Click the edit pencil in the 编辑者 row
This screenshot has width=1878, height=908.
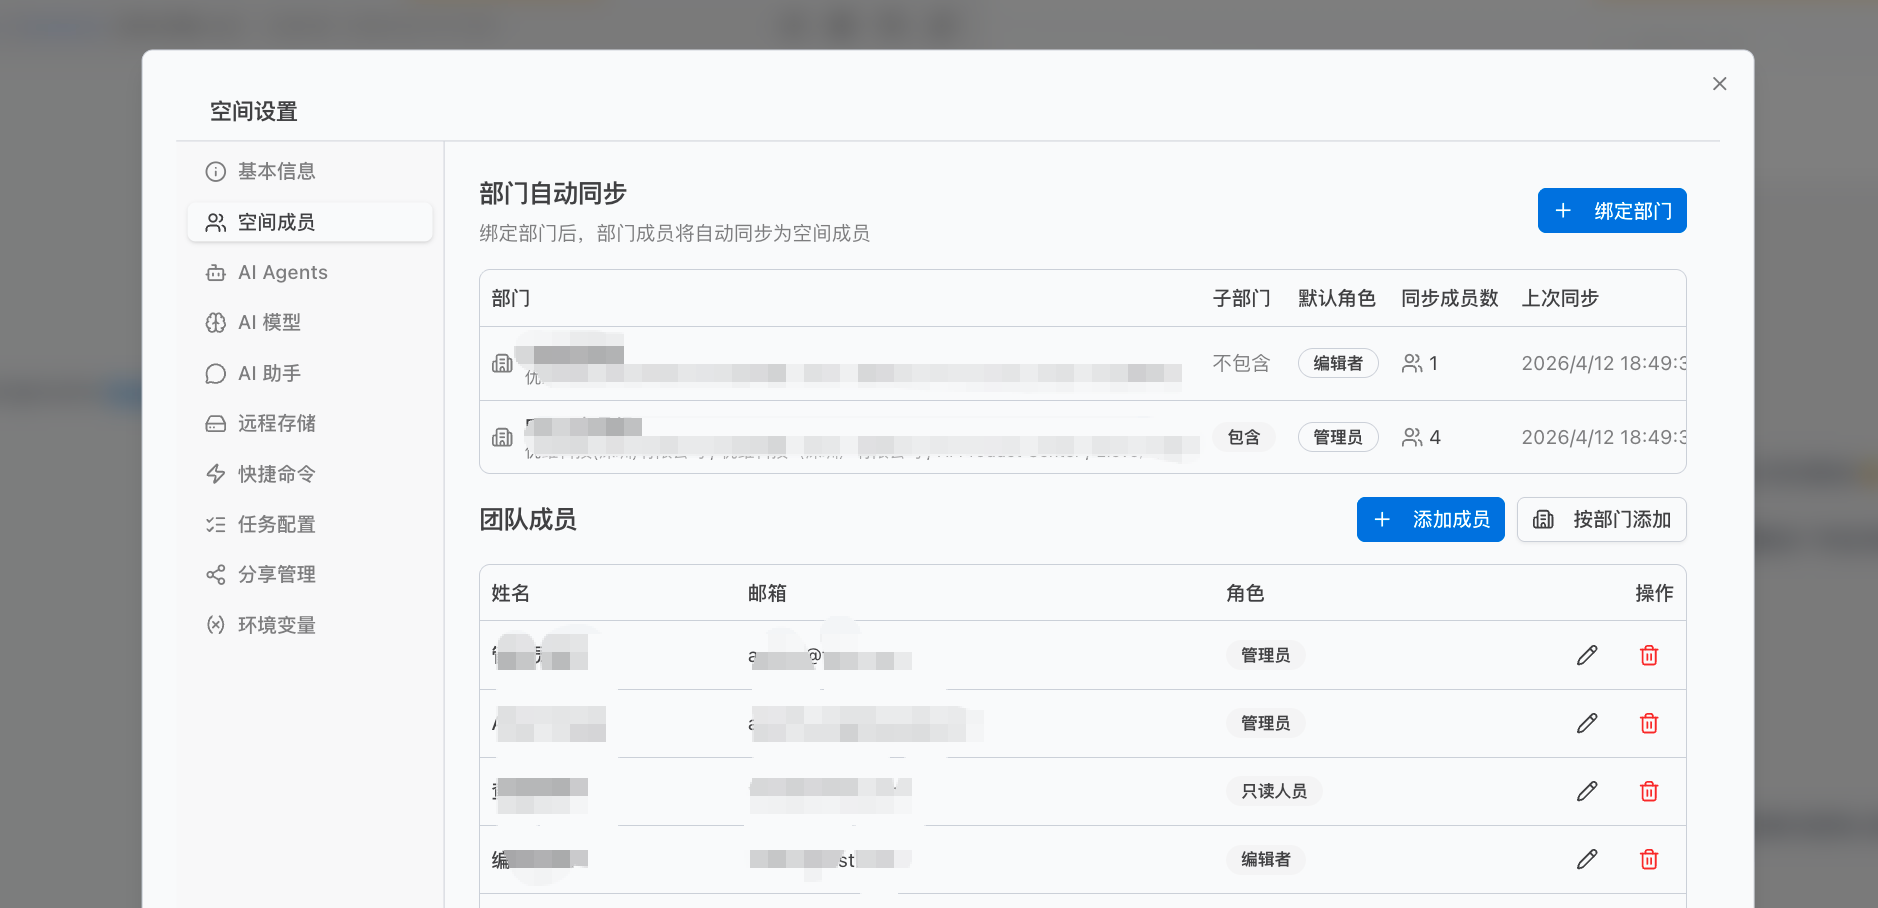click(1587, 859)
